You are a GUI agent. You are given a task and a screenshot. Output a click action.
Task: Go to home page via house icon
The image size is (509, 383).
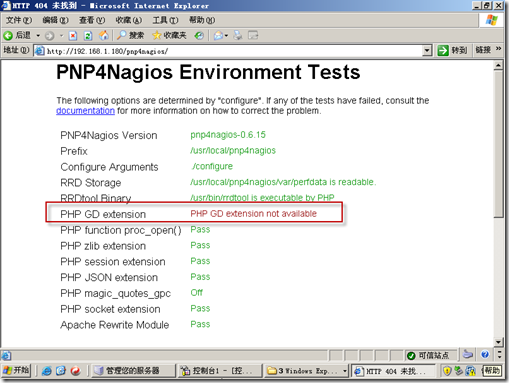(x=104, y=35)
